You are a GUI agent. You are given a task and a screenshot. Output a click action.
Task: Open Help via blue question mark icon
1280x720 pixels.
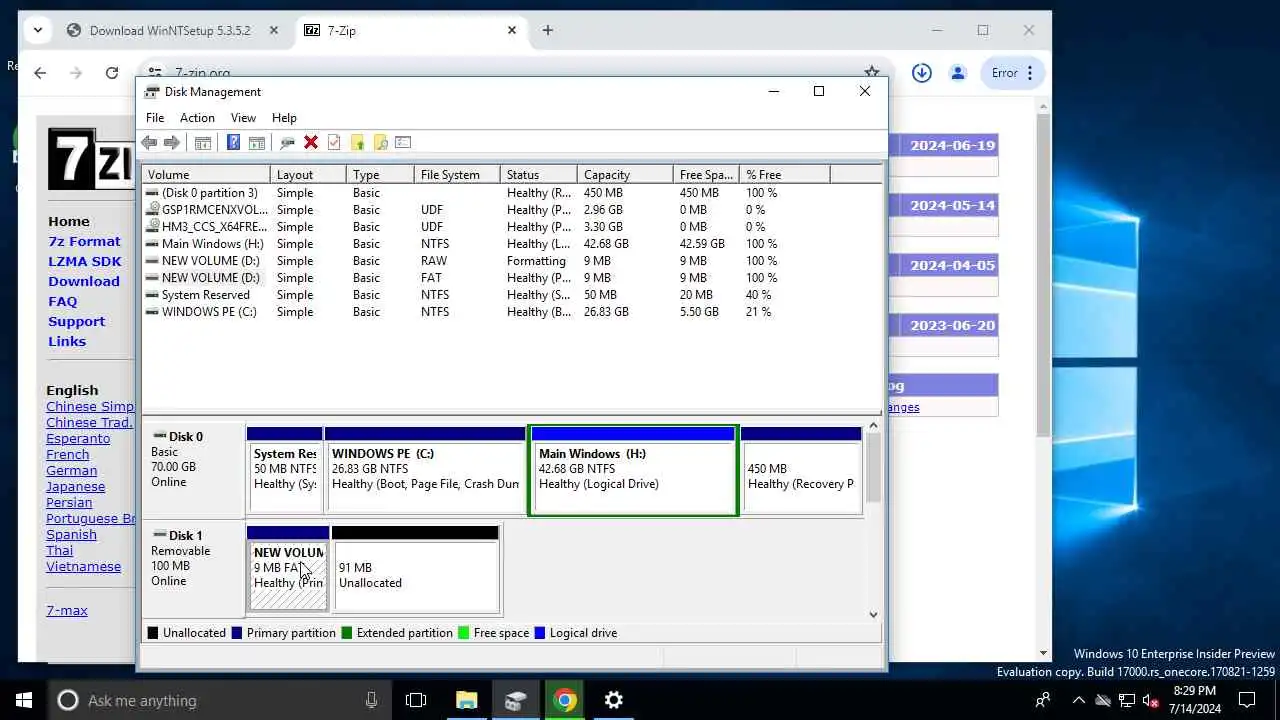click(x=233, y=143)
